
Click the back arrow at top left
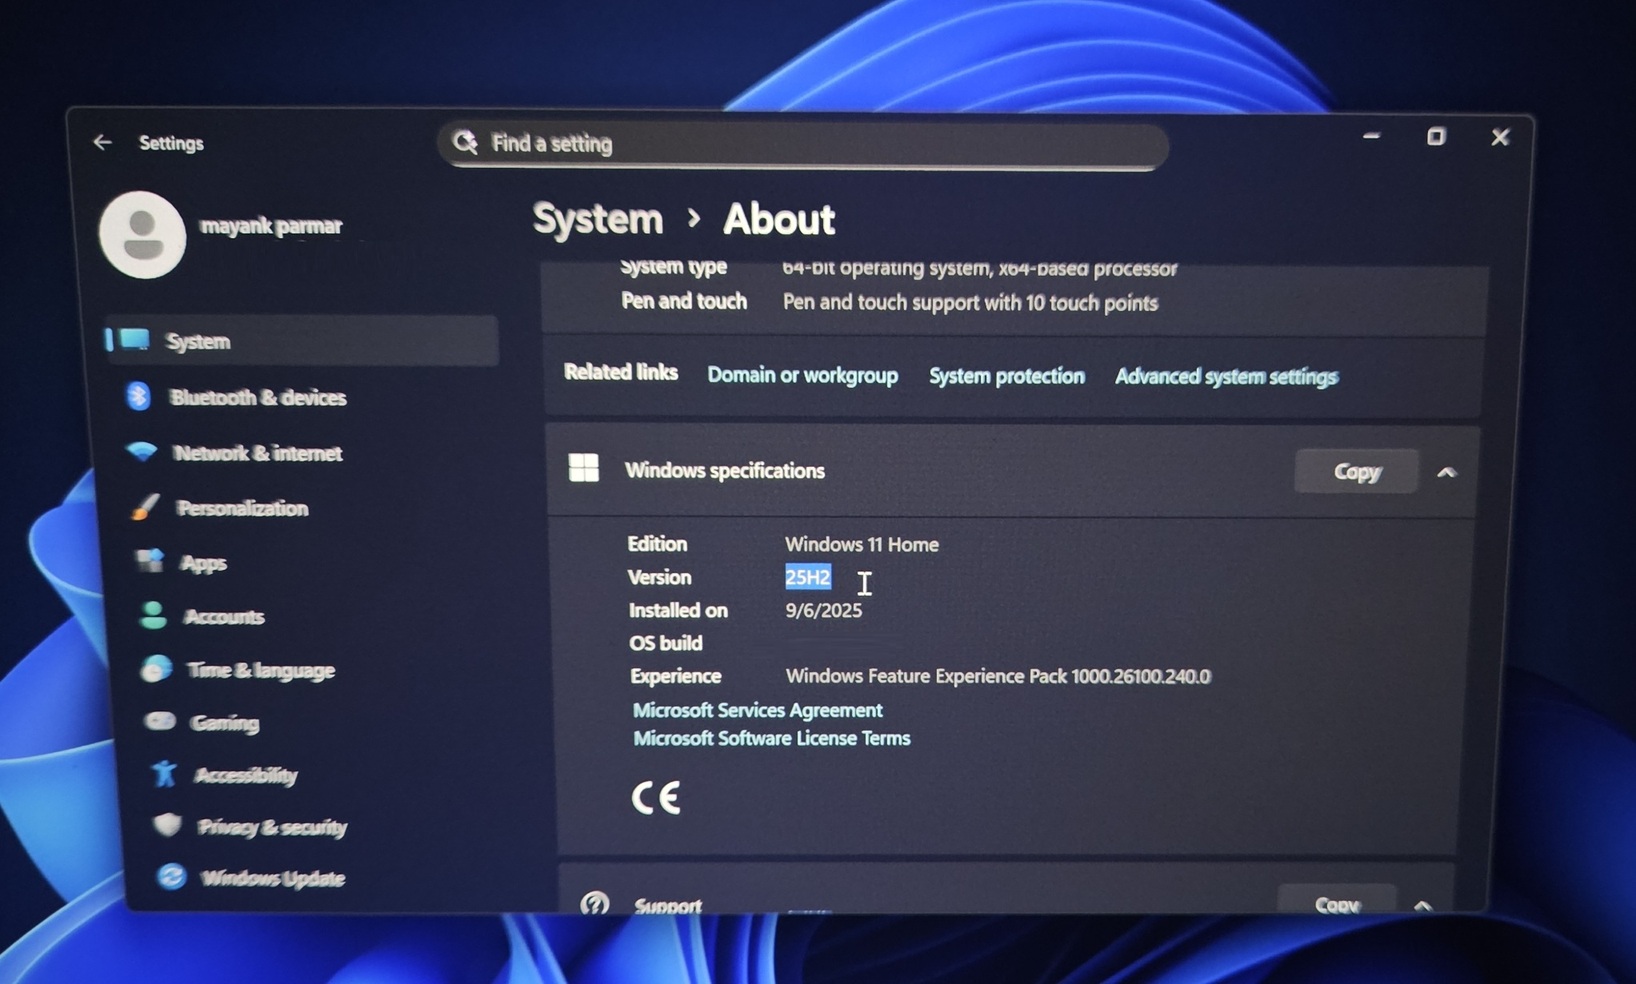coord(102,142)
